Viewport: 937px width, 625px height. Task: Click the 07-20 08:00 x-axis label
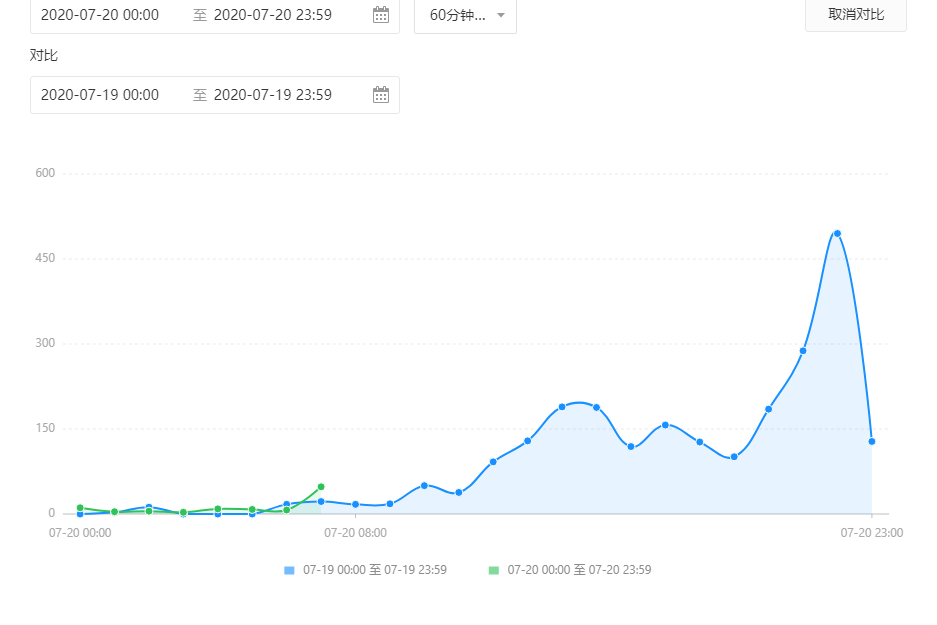tap(355, 533)
